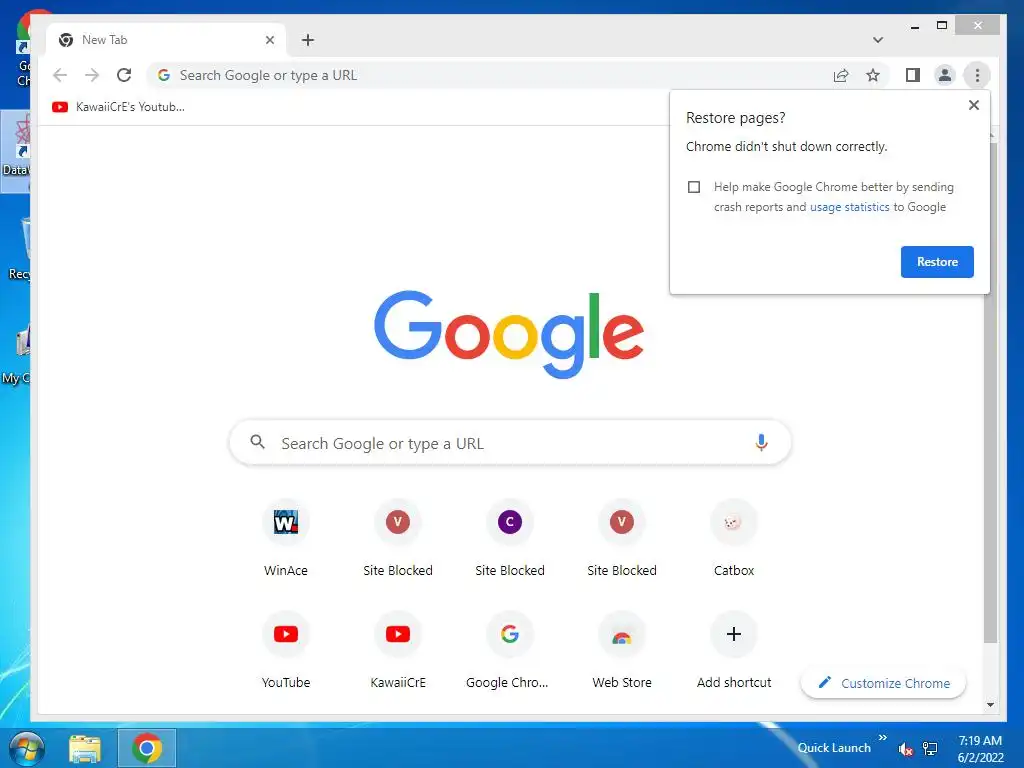1024x768 pixels.
Task: Open the purple C Site Blocked shortcut
Action: [510, 538]
